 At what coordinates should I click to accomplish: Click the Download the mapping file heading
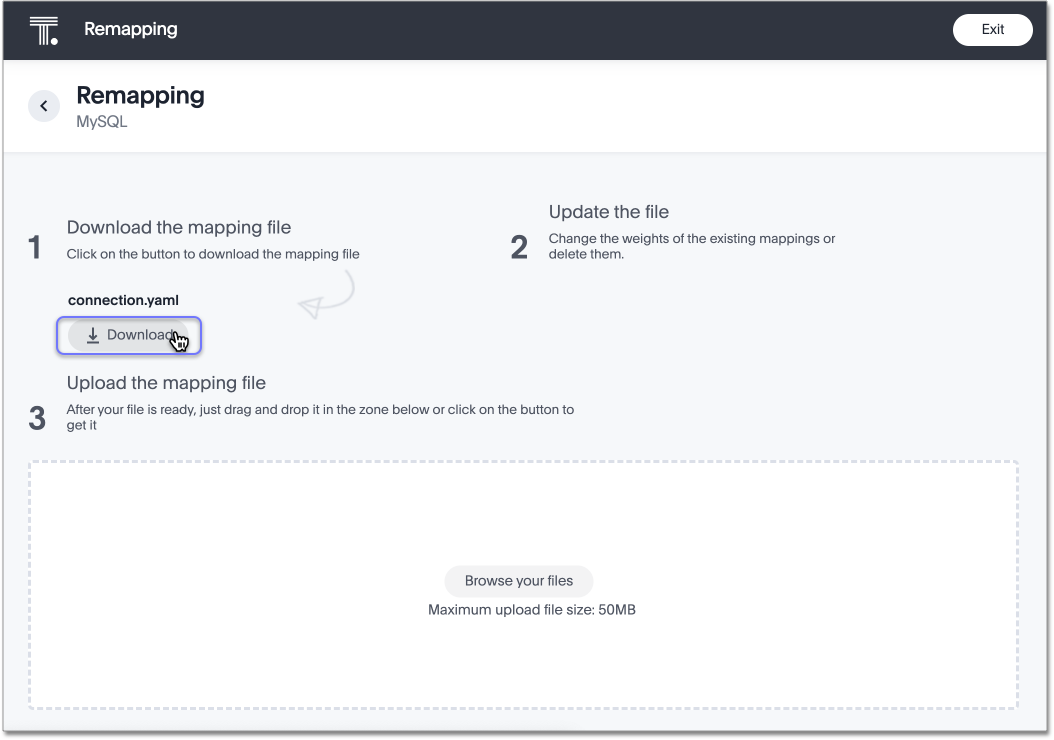coord(178,227)
